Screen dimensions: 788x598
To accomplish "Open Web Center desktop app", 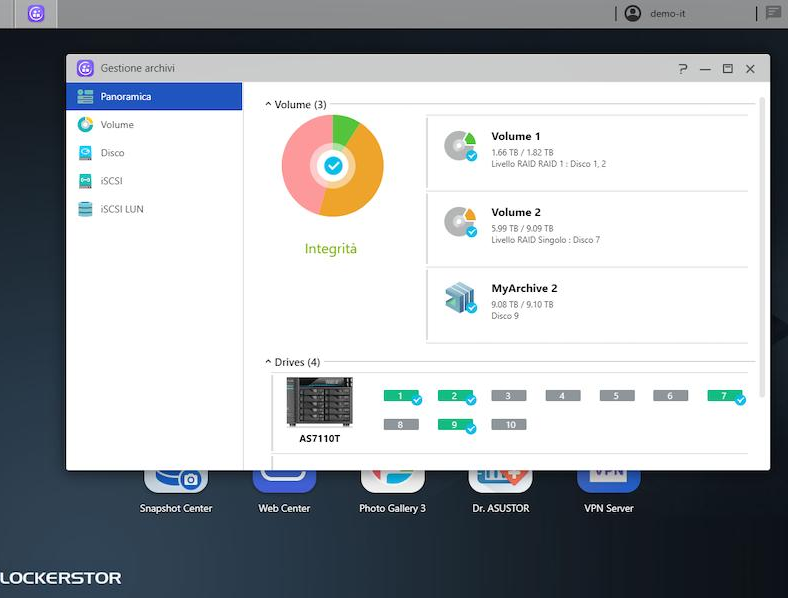I will [284, 491].
